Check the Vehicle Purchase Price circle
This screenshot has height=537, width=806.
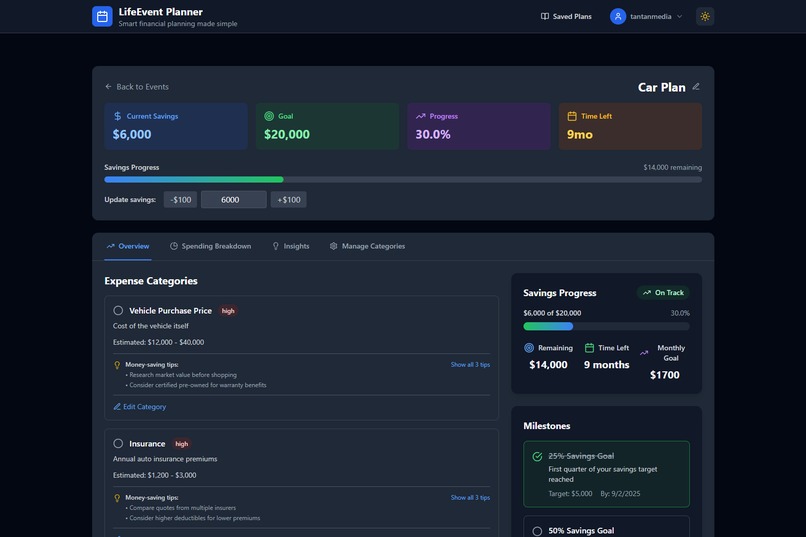pos(118,310)
